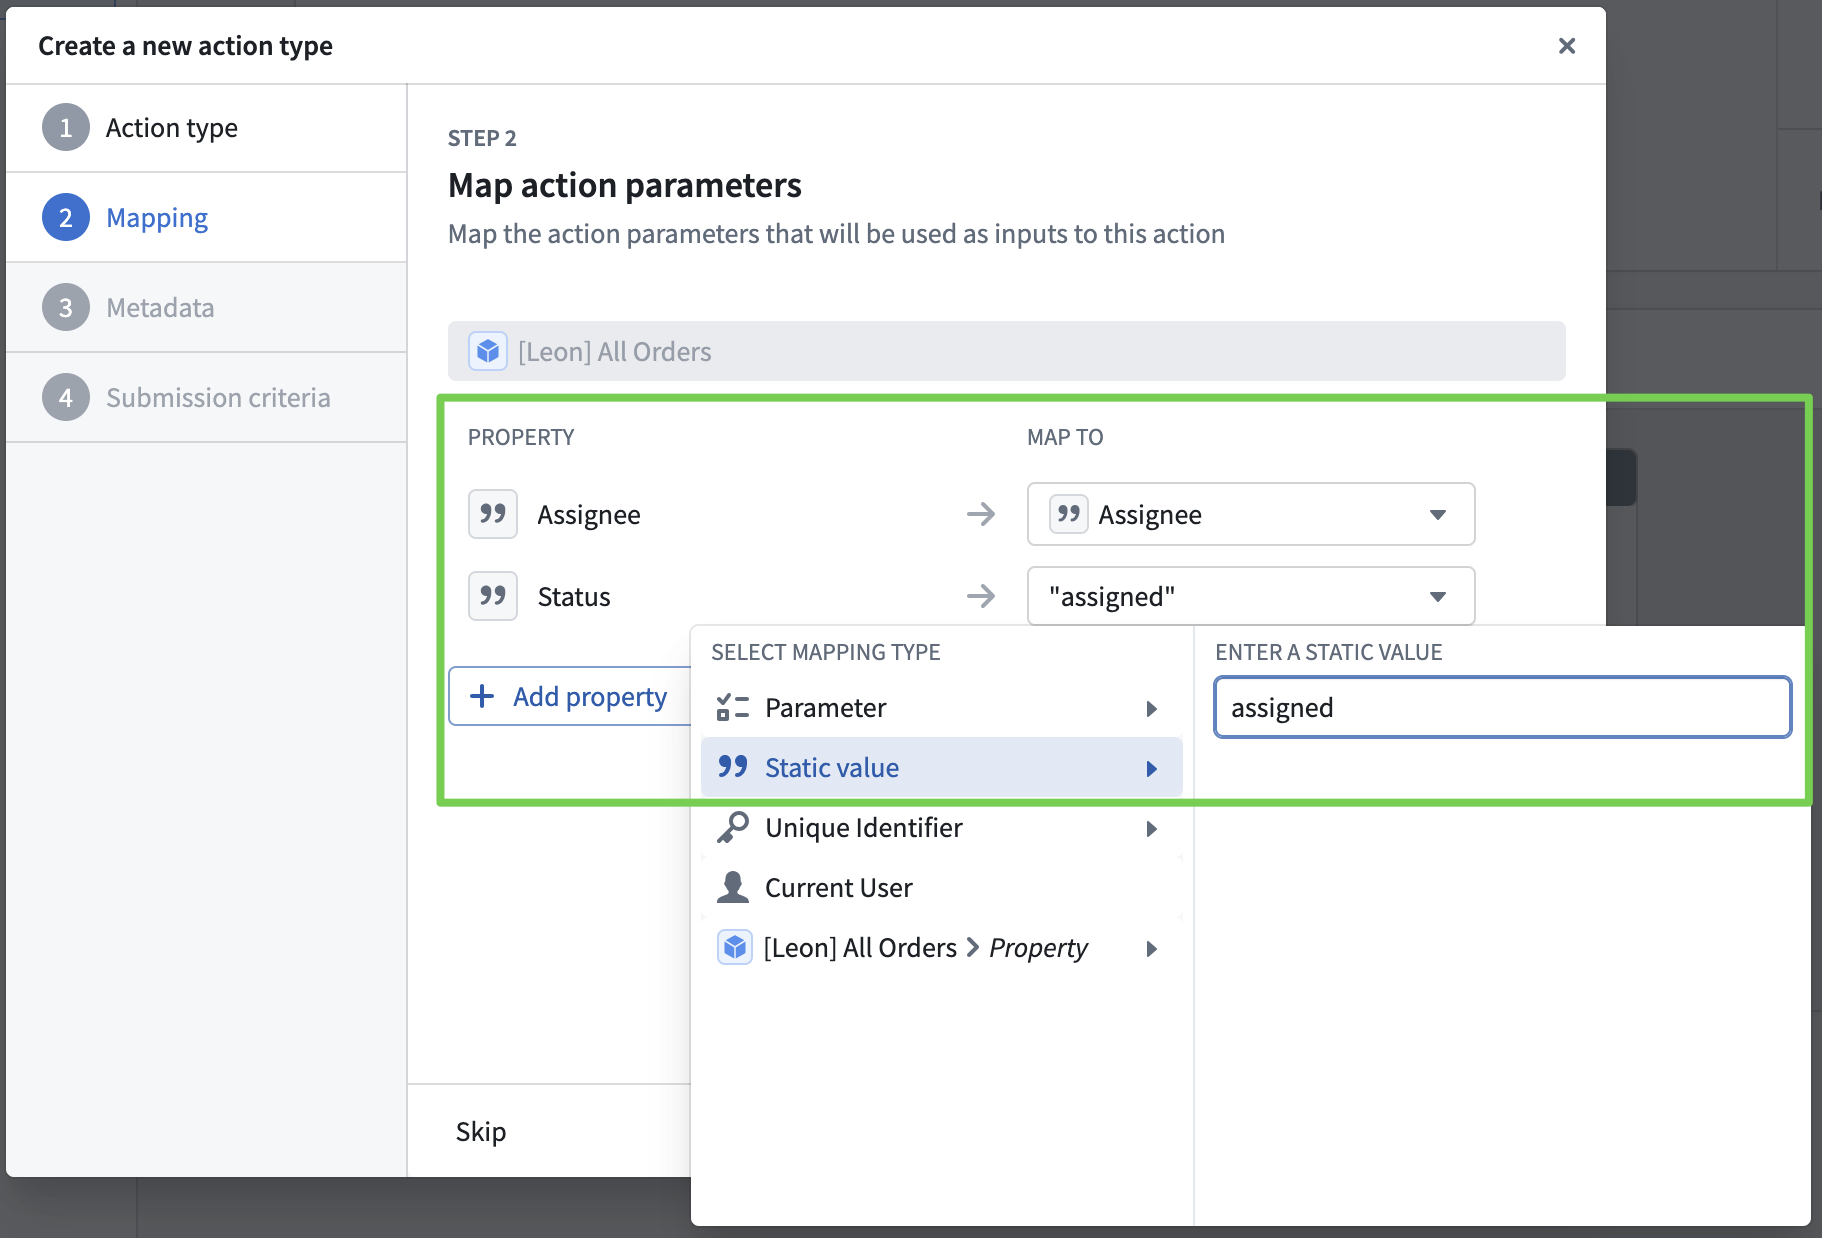Expand the Unique Identifier submenu arrow

(x=1152, y=829)
